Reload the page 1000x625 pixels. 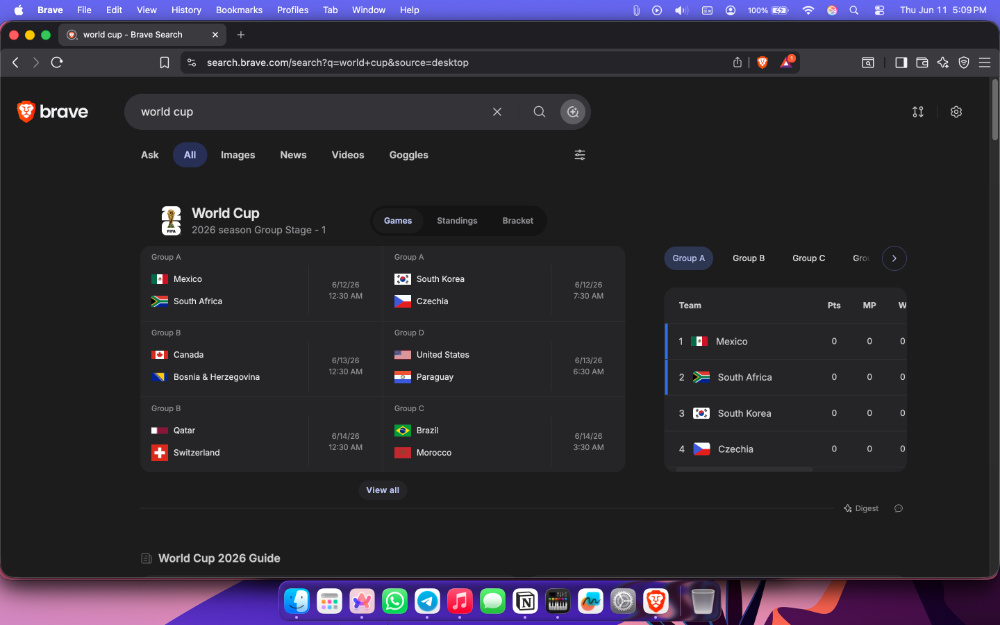[x=57, y=62]
